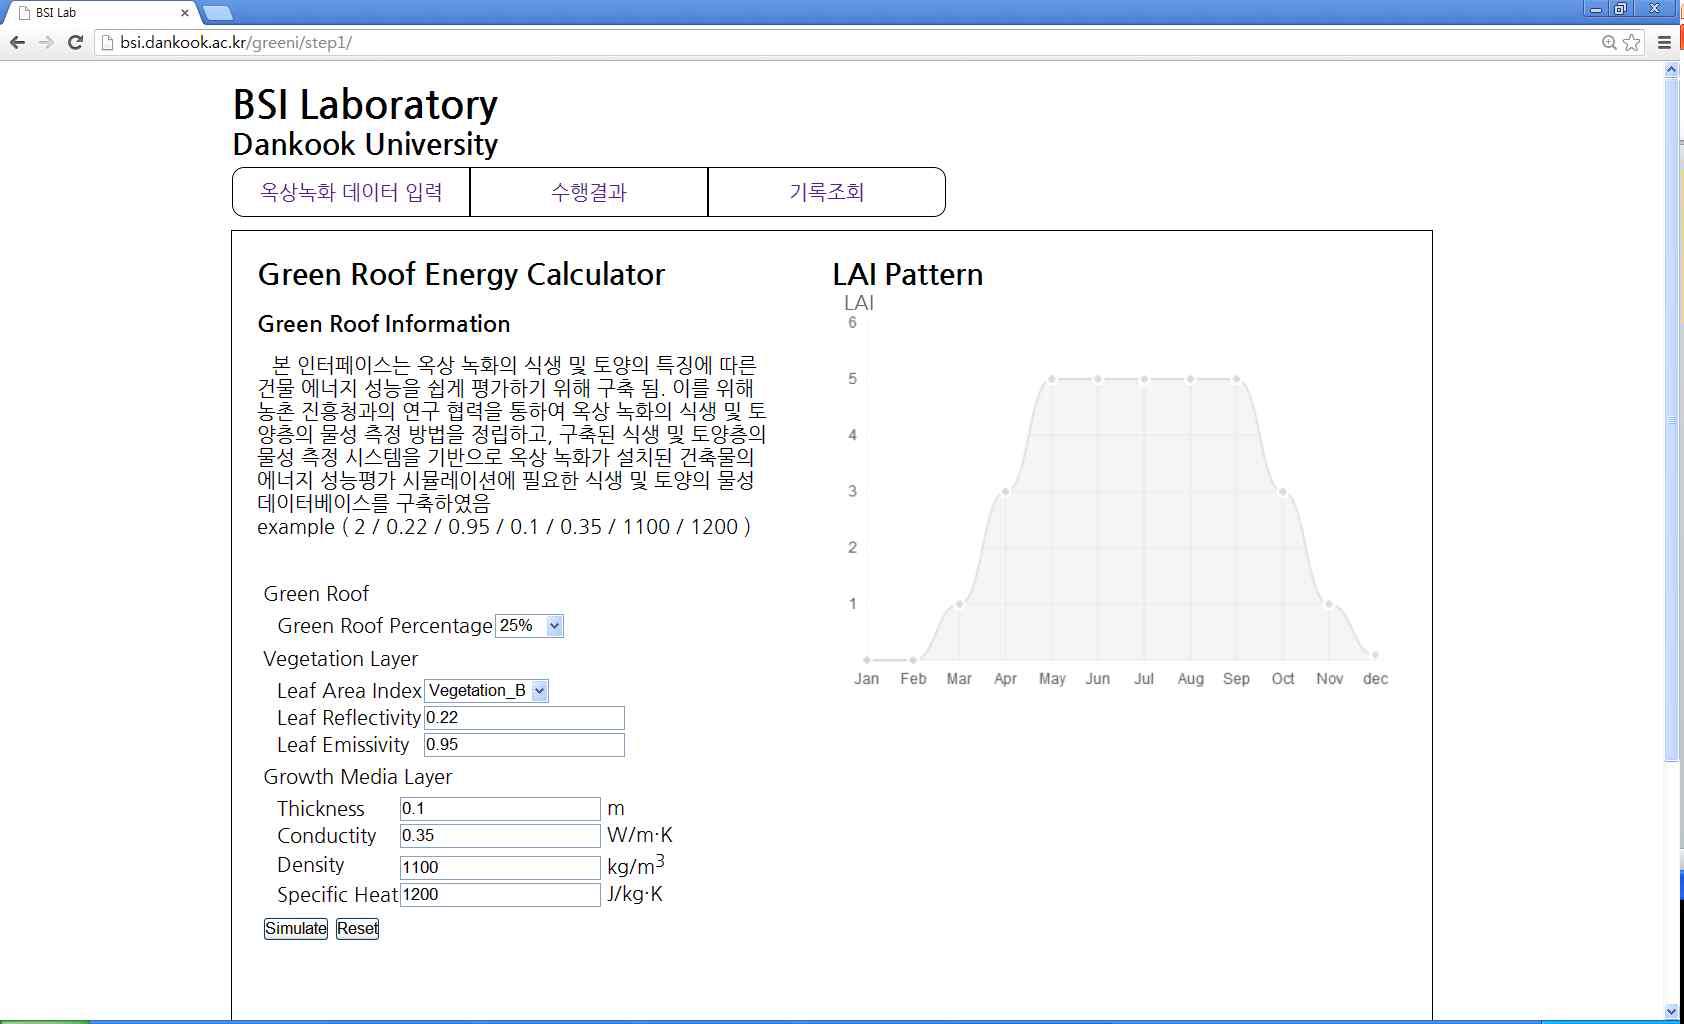Open a new browser tab

[217, 13]
